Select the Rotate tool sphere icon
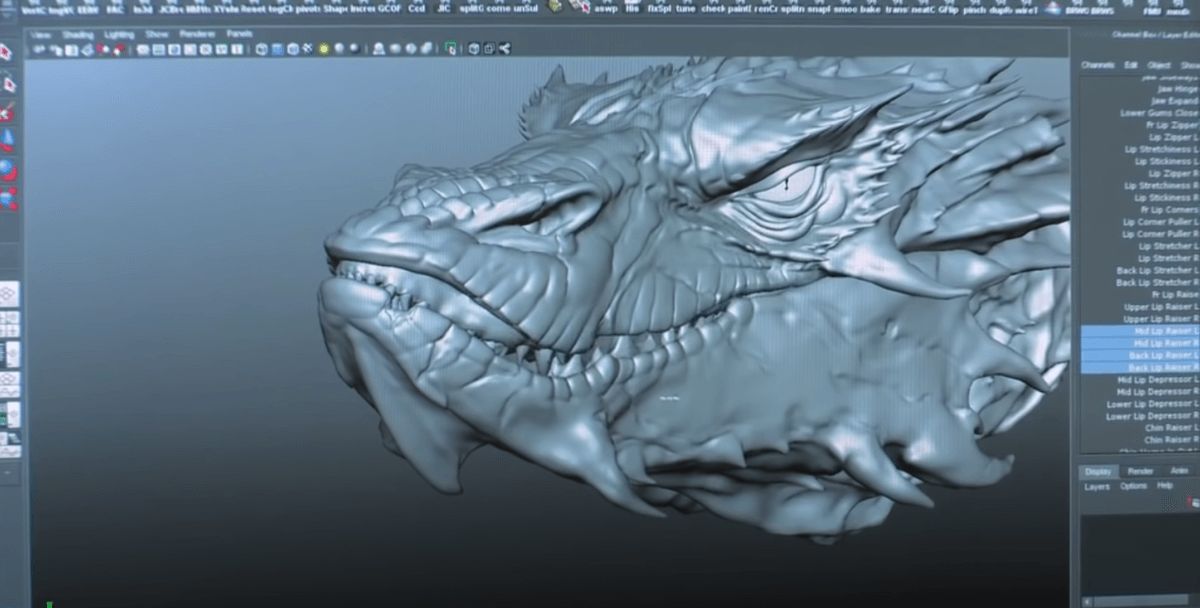This screenshot has width=1200, height=608. [x=8, y=168]
